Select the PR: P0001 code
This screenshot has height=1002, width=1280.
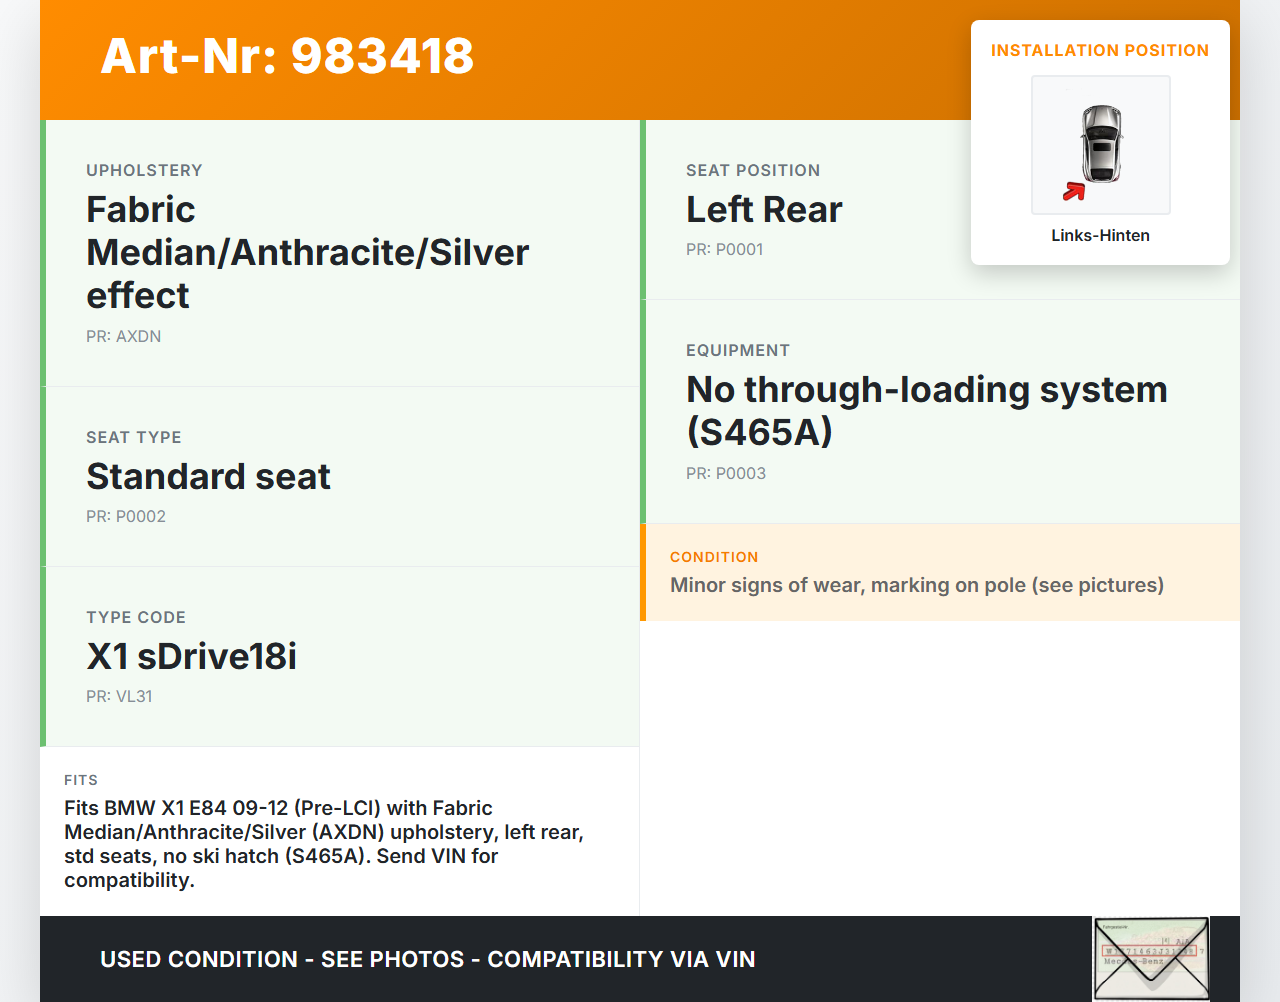click(x=724, y=250)
